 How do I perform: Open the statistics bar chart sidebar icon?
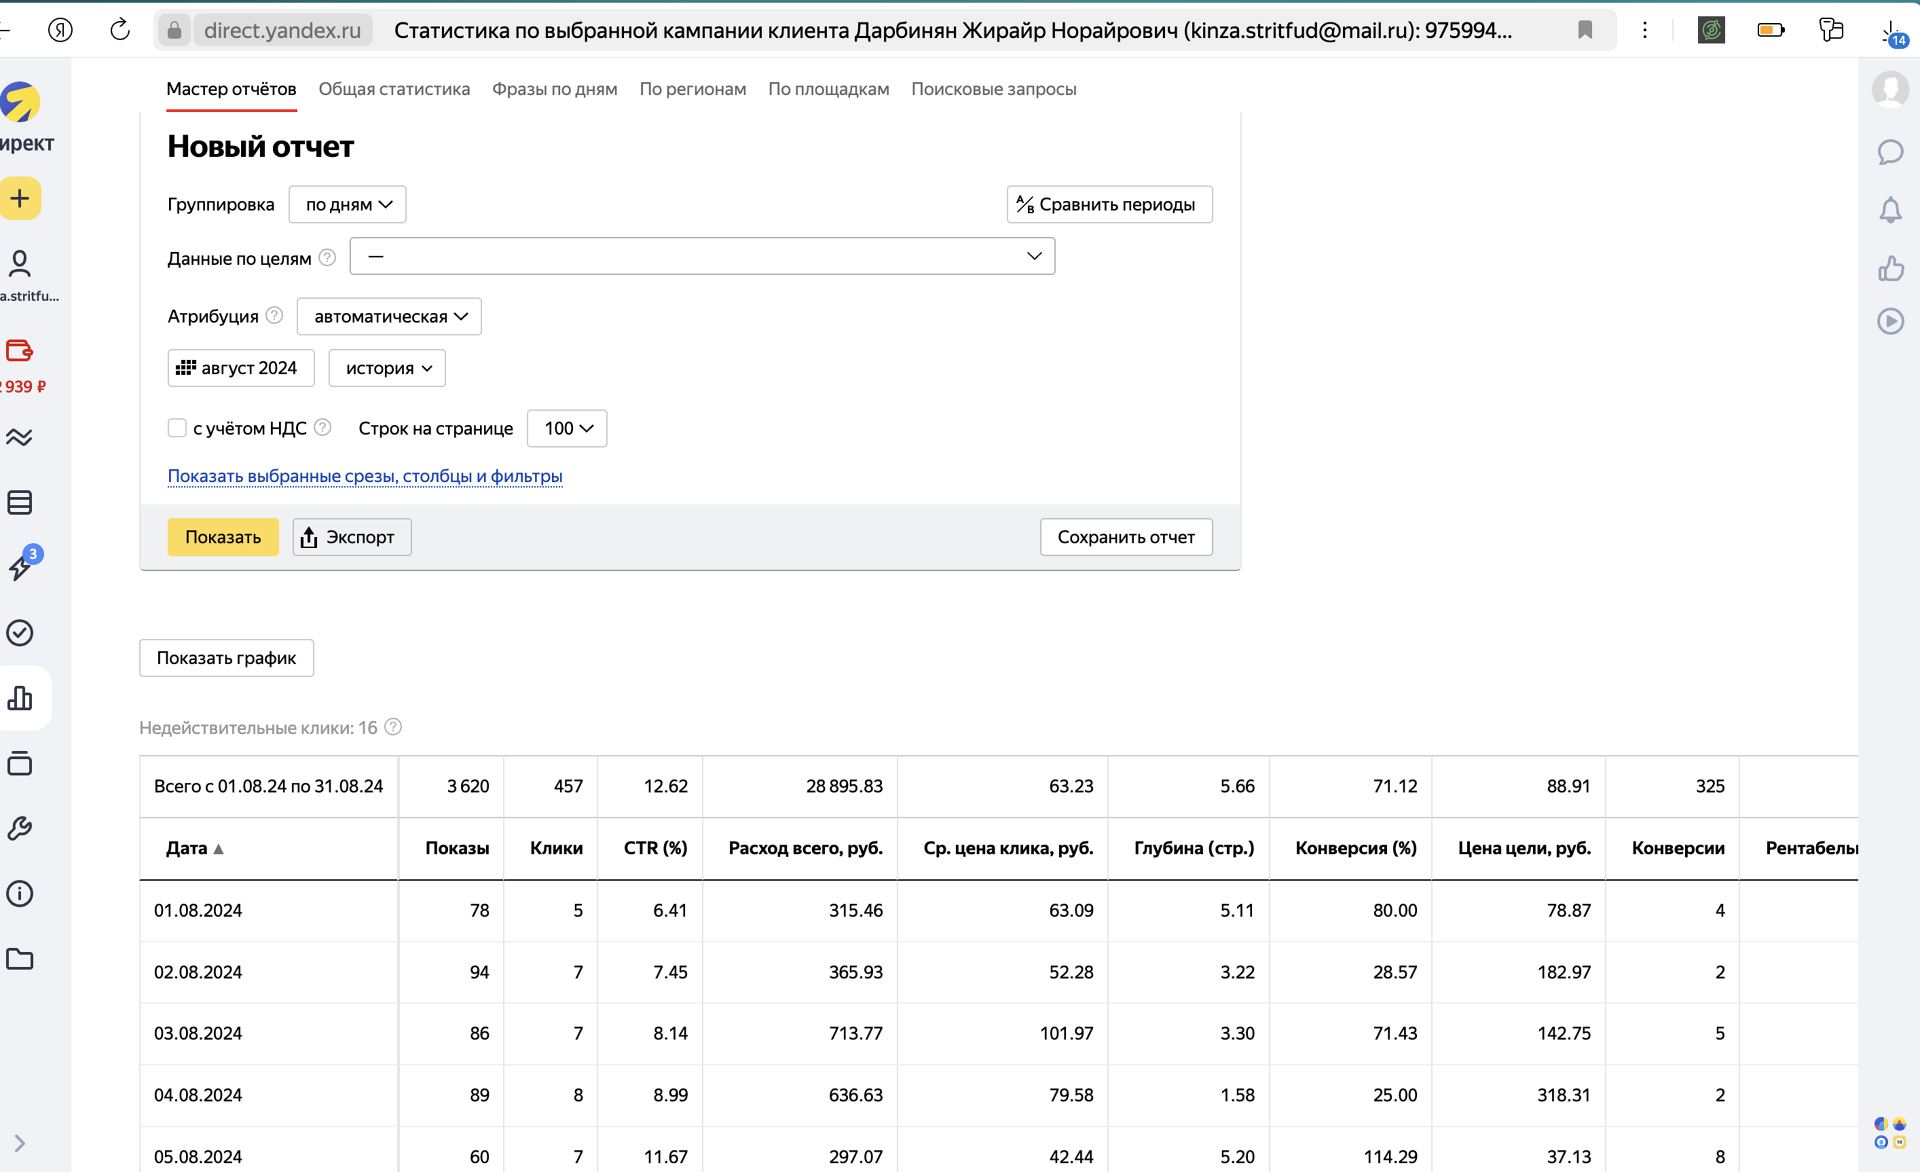pos(20,698)
